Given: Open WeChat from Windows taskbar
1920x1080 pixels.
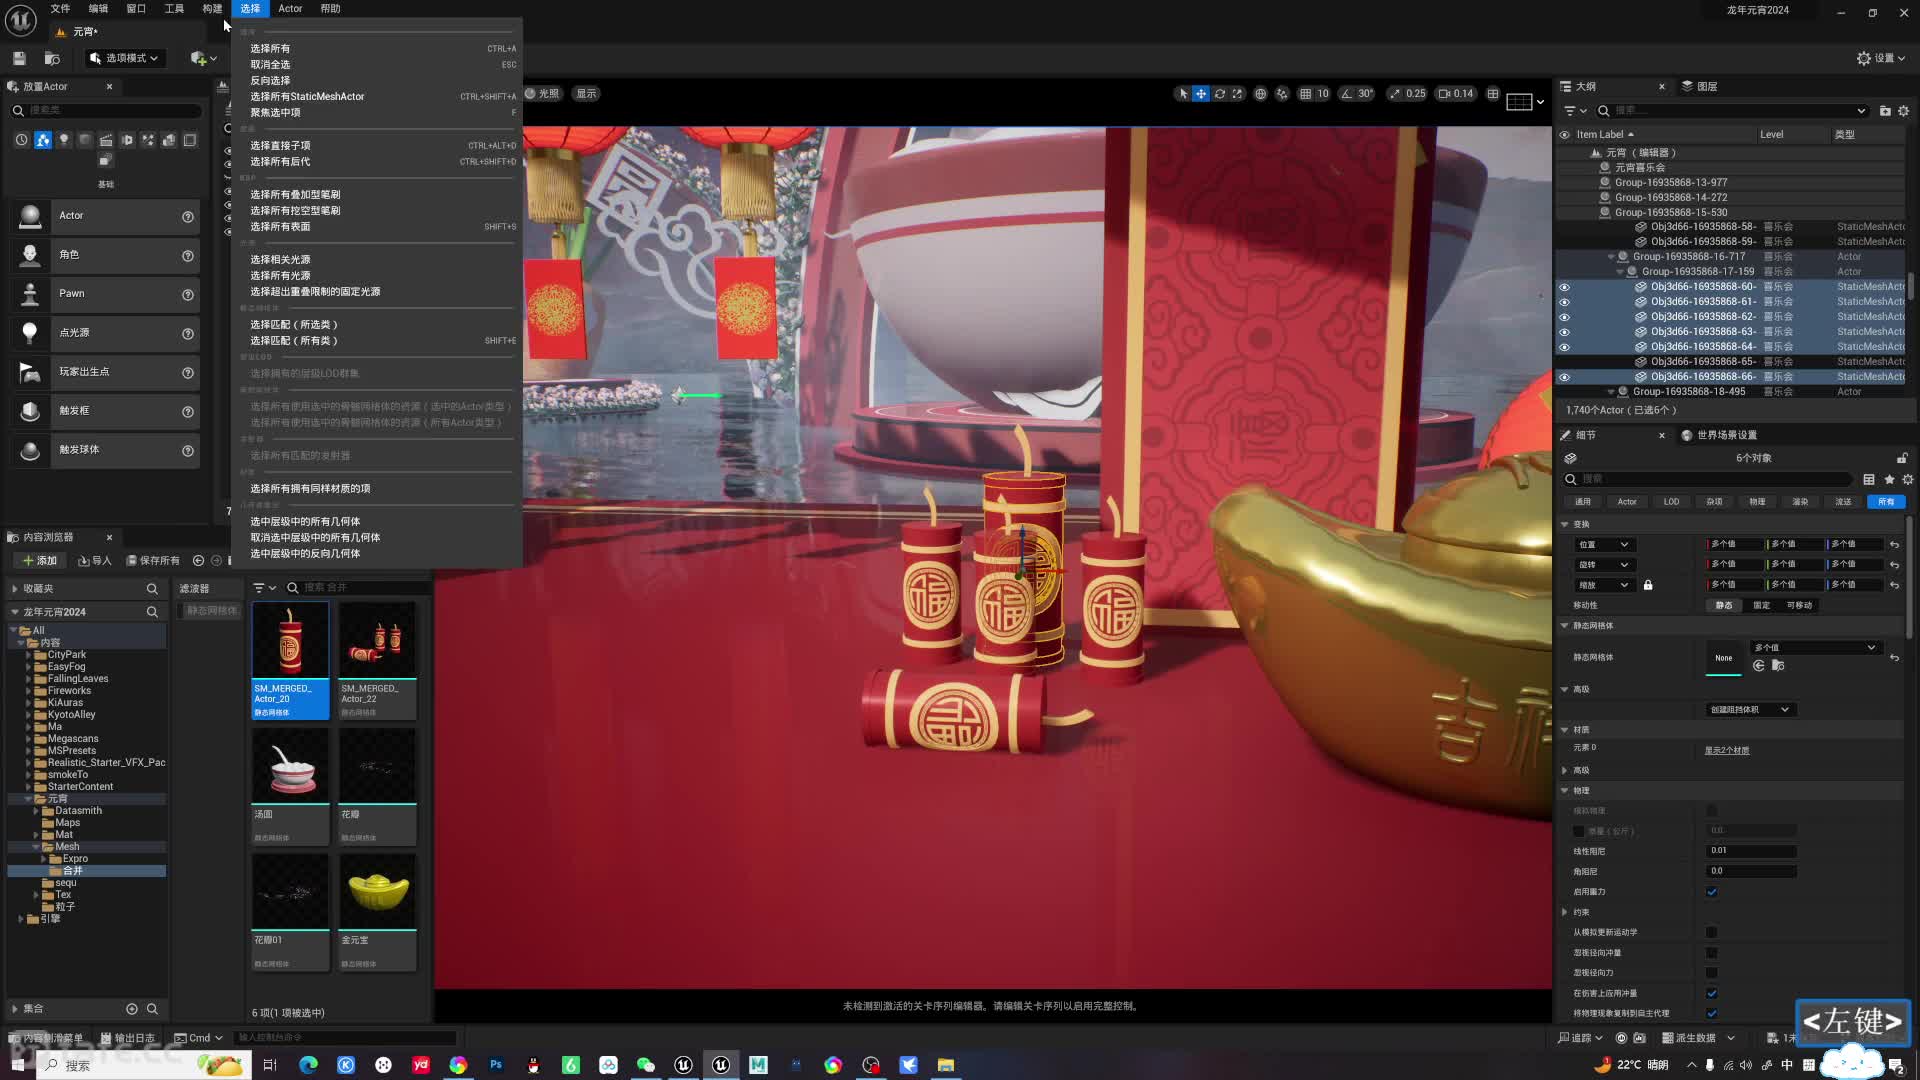Looking at the screenshot, I should point(645,1065).
